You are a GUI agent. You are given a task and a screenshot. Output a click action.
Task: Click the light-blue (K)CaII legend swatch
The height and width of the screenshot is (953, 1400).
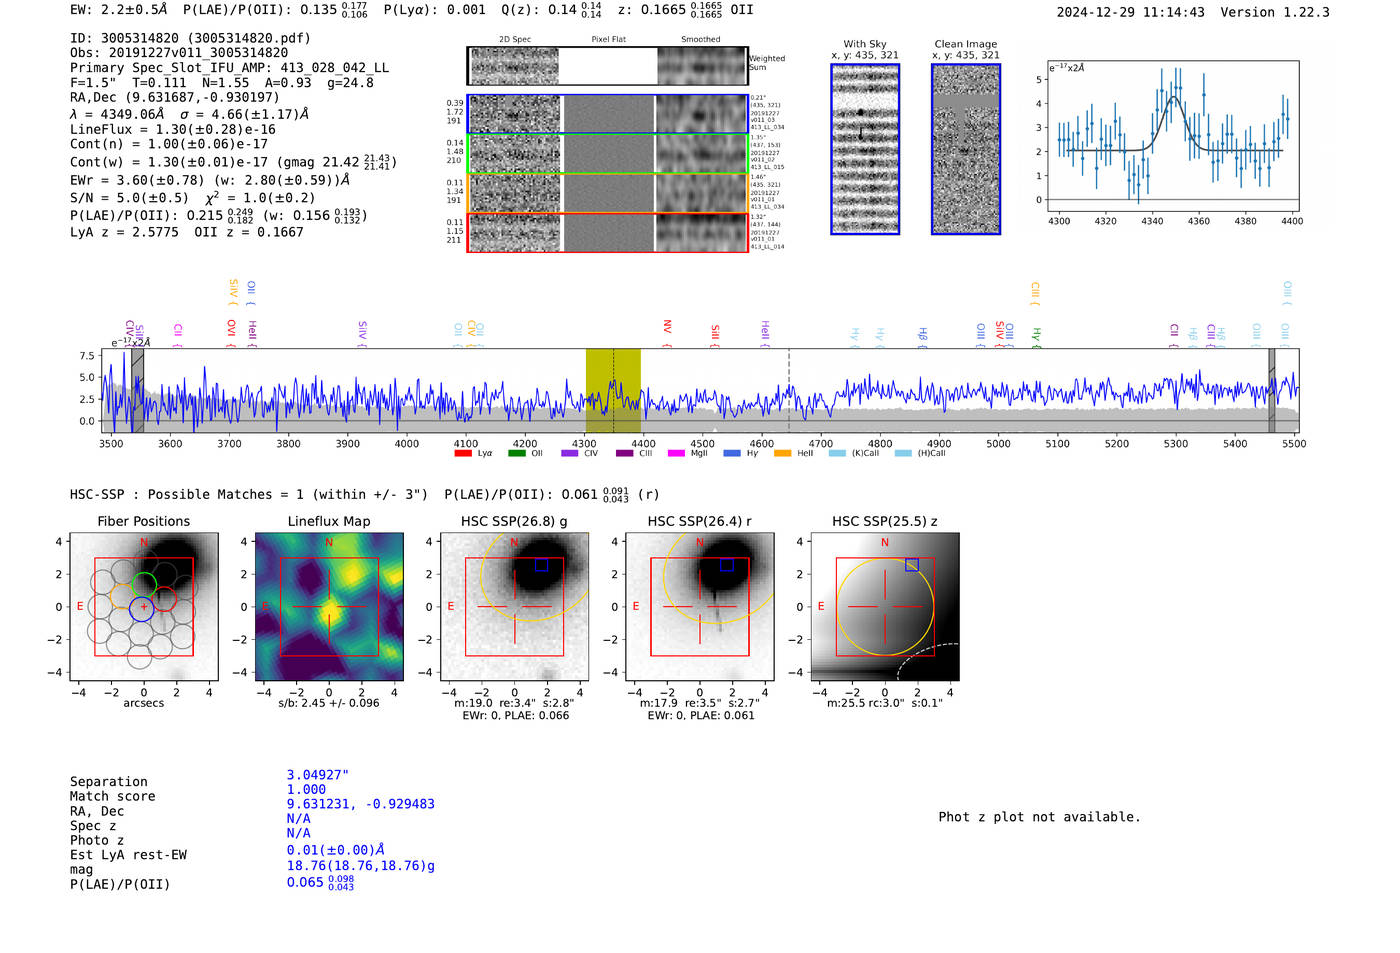tap(837, 454)
